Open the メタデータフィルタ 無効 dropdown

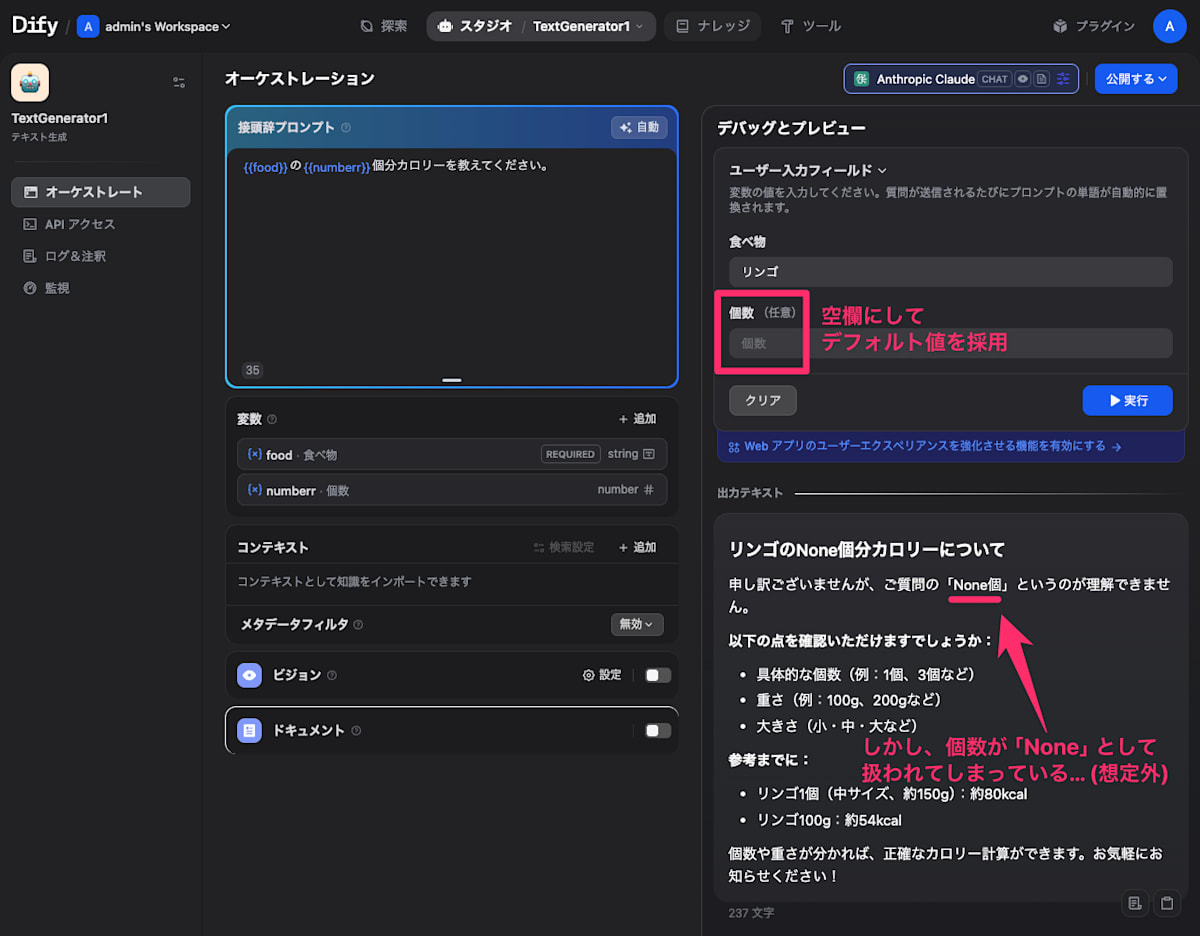637,624
